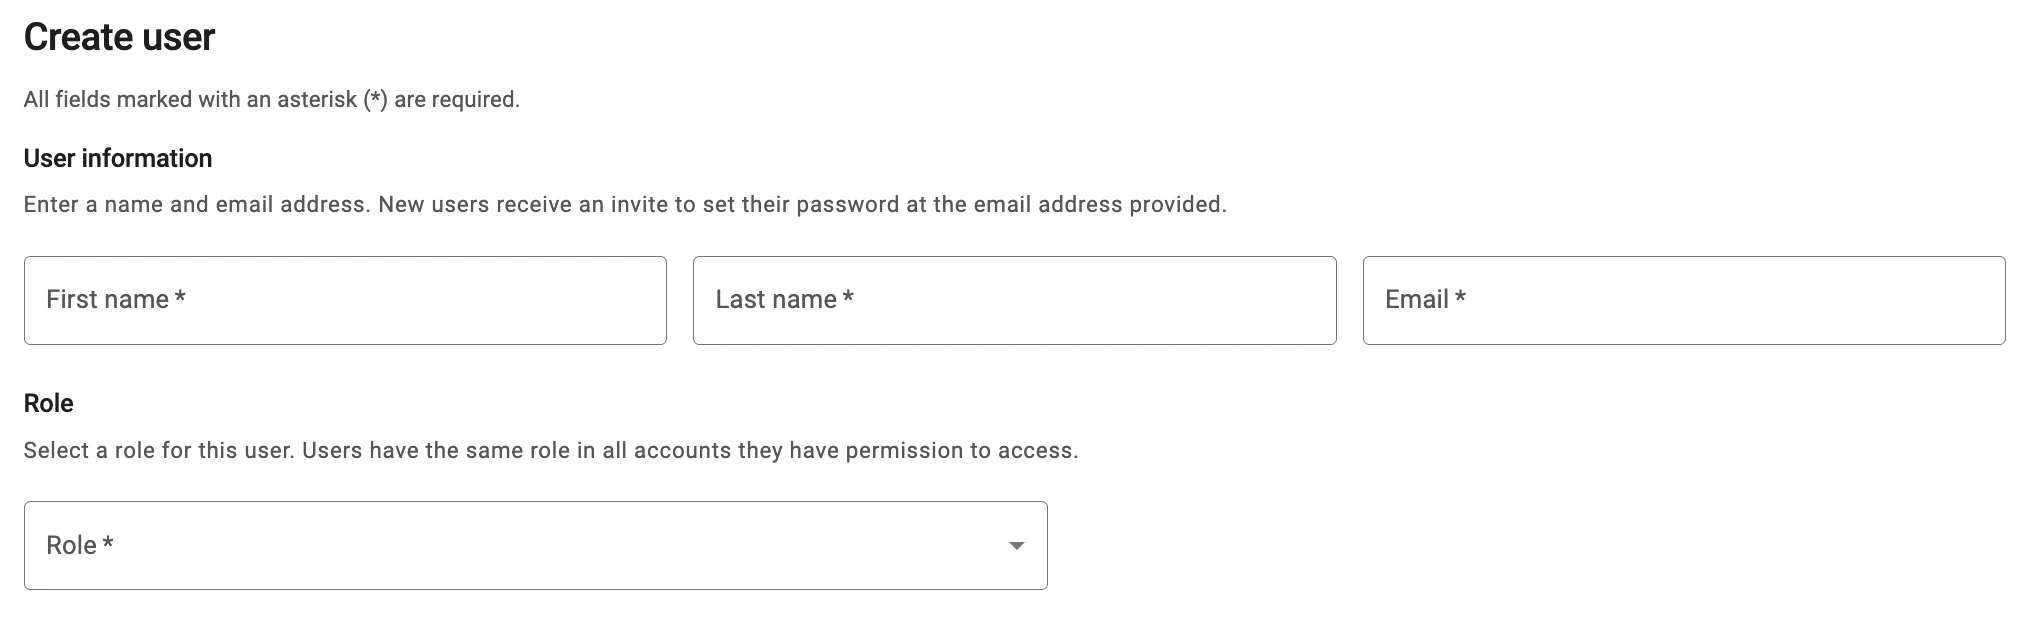Click the "User information" section heading
Screen dimensions: 2024x622
click(x=118, y=158)
